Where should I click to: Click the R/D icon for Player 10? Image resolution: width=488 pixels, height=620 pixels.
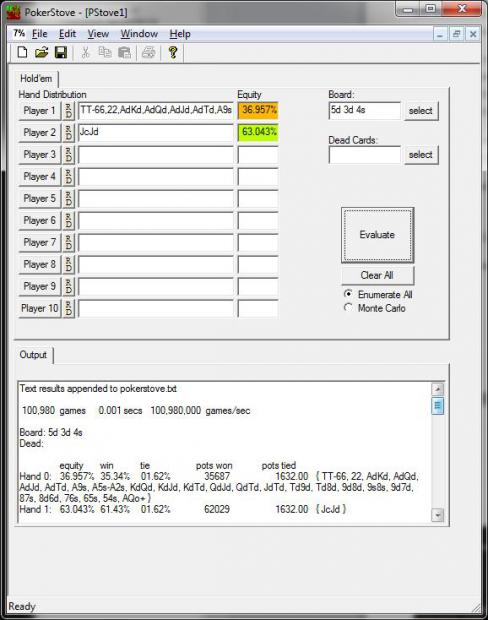tap(68, 308)
